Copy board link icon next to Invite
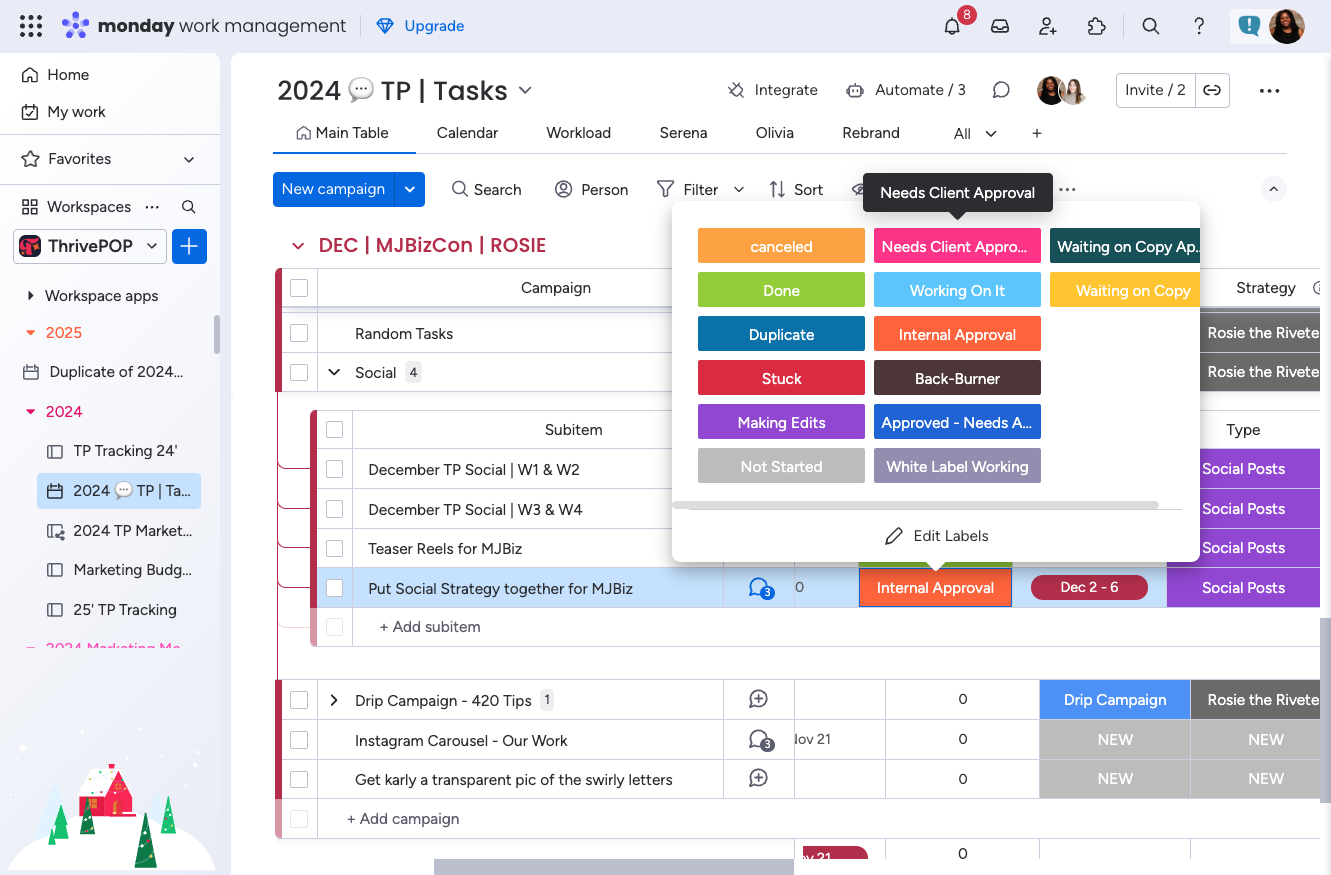 tap(1212, 90)
